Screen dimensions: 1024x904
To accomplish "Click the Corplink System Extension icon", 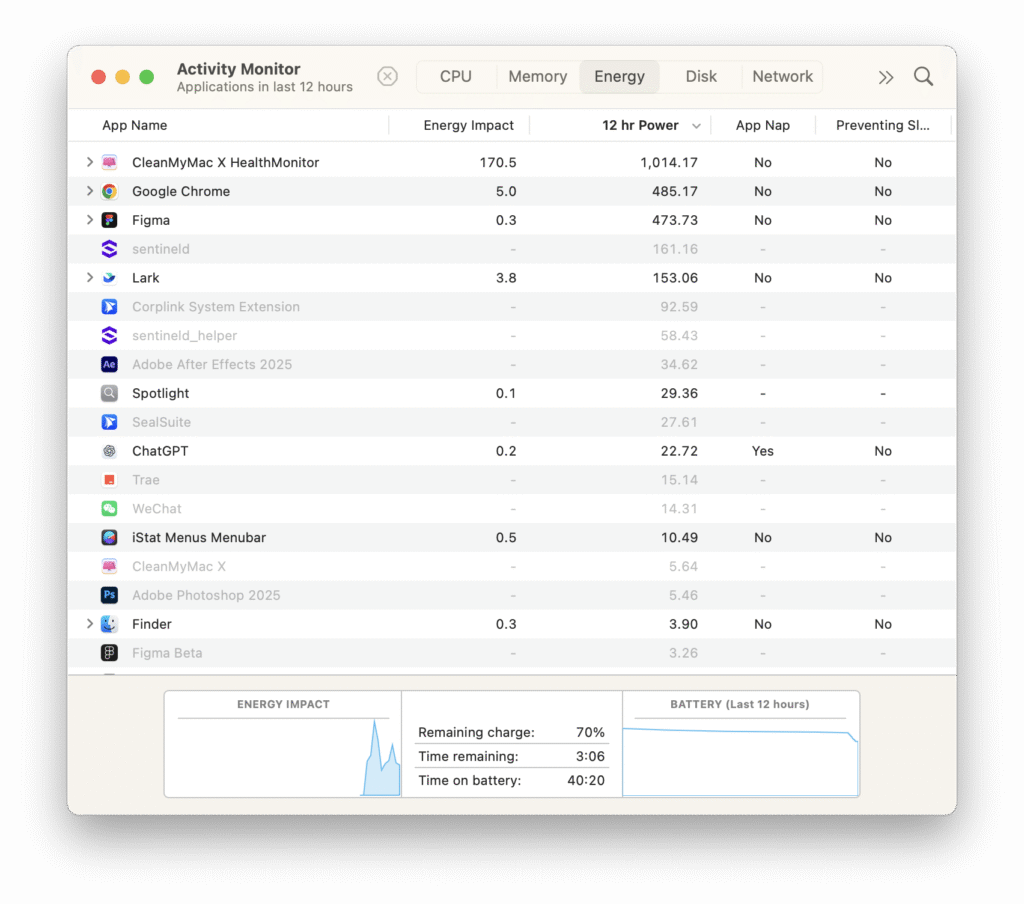I will click(x=109, y=306).
